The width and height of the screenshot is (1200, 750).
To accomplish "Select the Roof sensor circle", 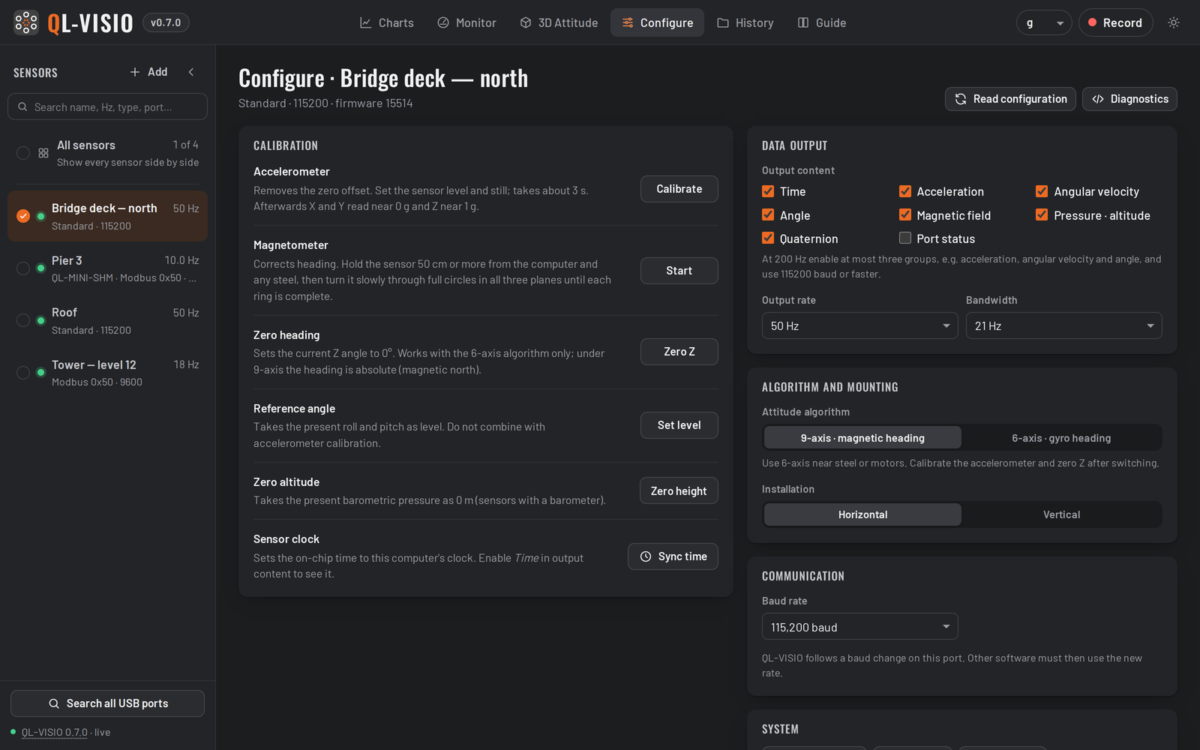I will 23,320.
